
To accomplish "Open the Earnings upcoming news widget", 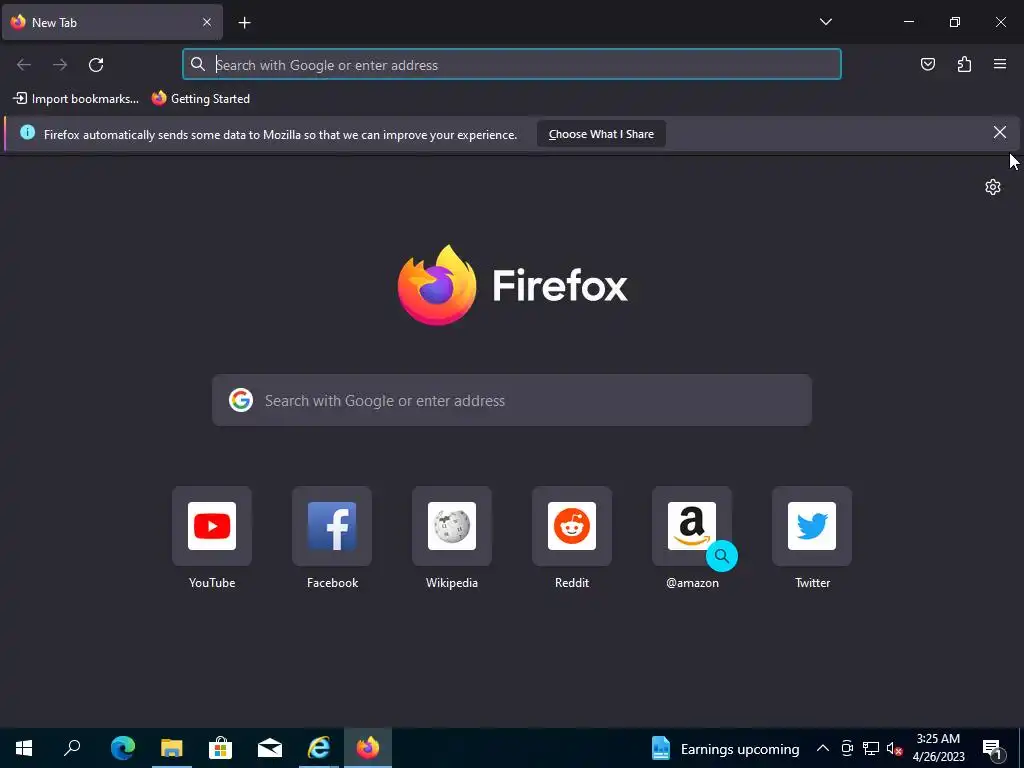I will (726, 748).
